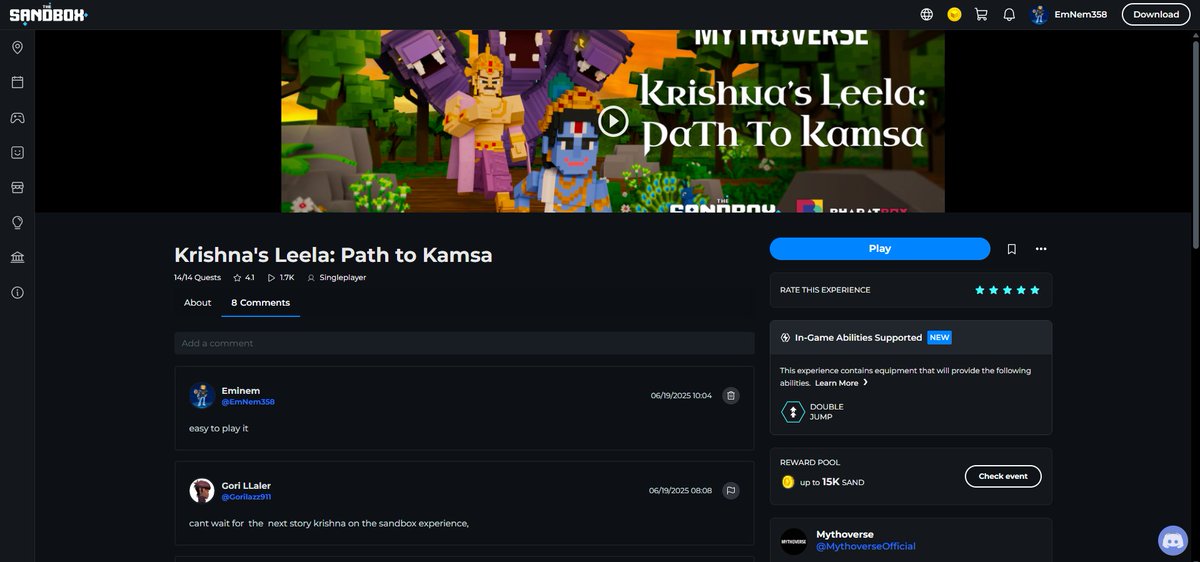Switch to the About tab
Image resolution: width=1200 pixels, height=562 pixels.
coord(198,303)
